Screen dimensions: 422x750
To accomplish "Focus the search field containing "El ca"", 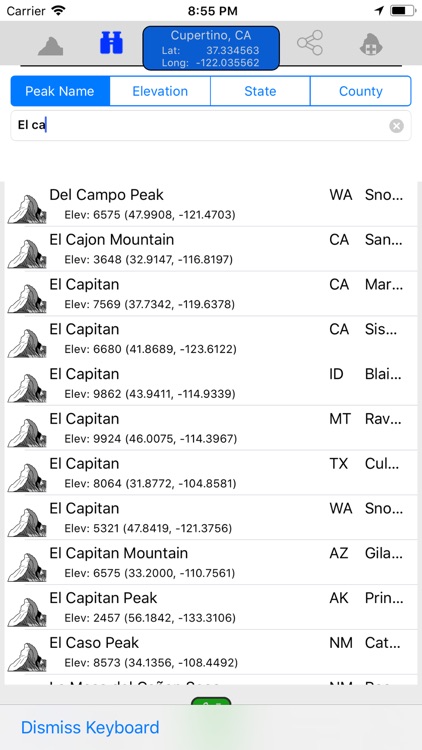I will pos(211,126).
